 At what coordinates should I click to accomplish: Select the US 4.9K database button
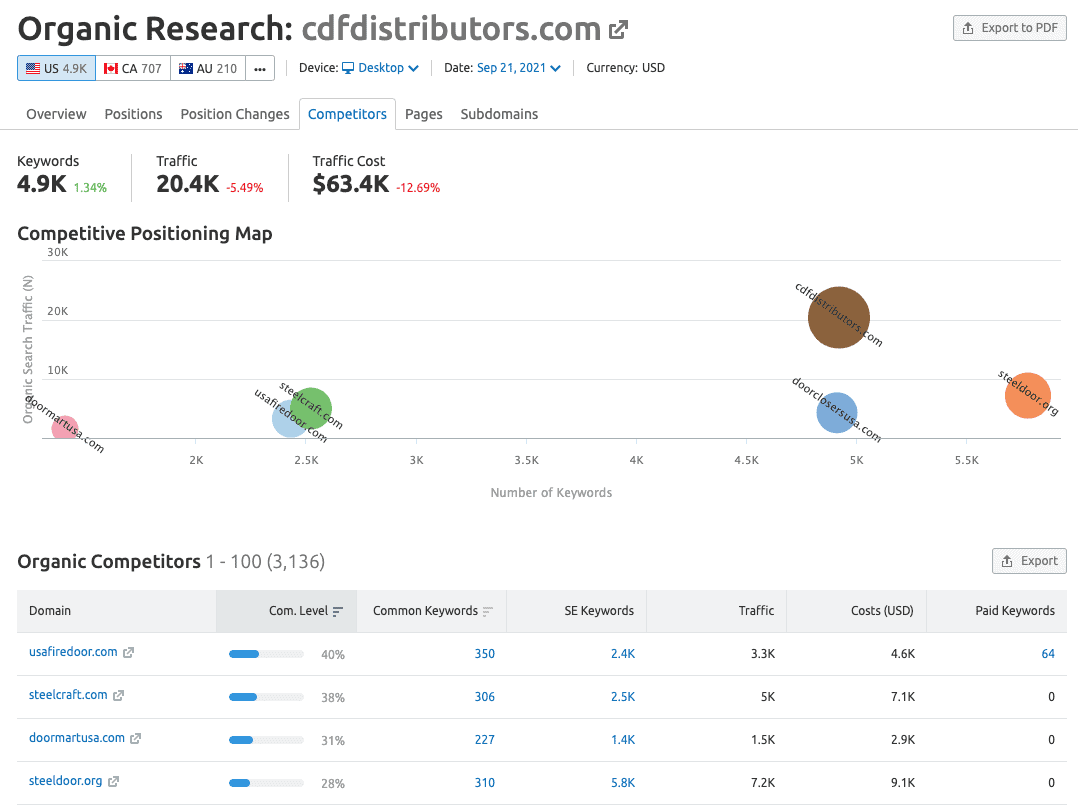point(56,68)
